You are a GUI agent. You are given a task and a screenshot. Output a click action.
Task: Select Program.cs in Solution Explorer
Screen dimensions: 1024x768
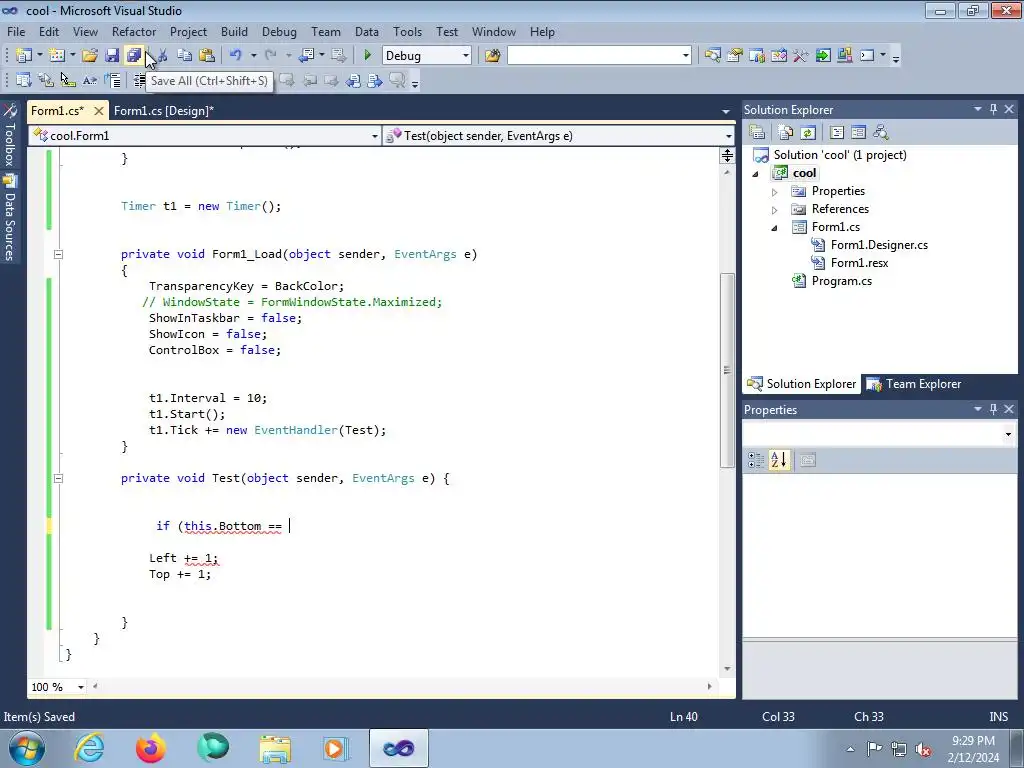841,281
